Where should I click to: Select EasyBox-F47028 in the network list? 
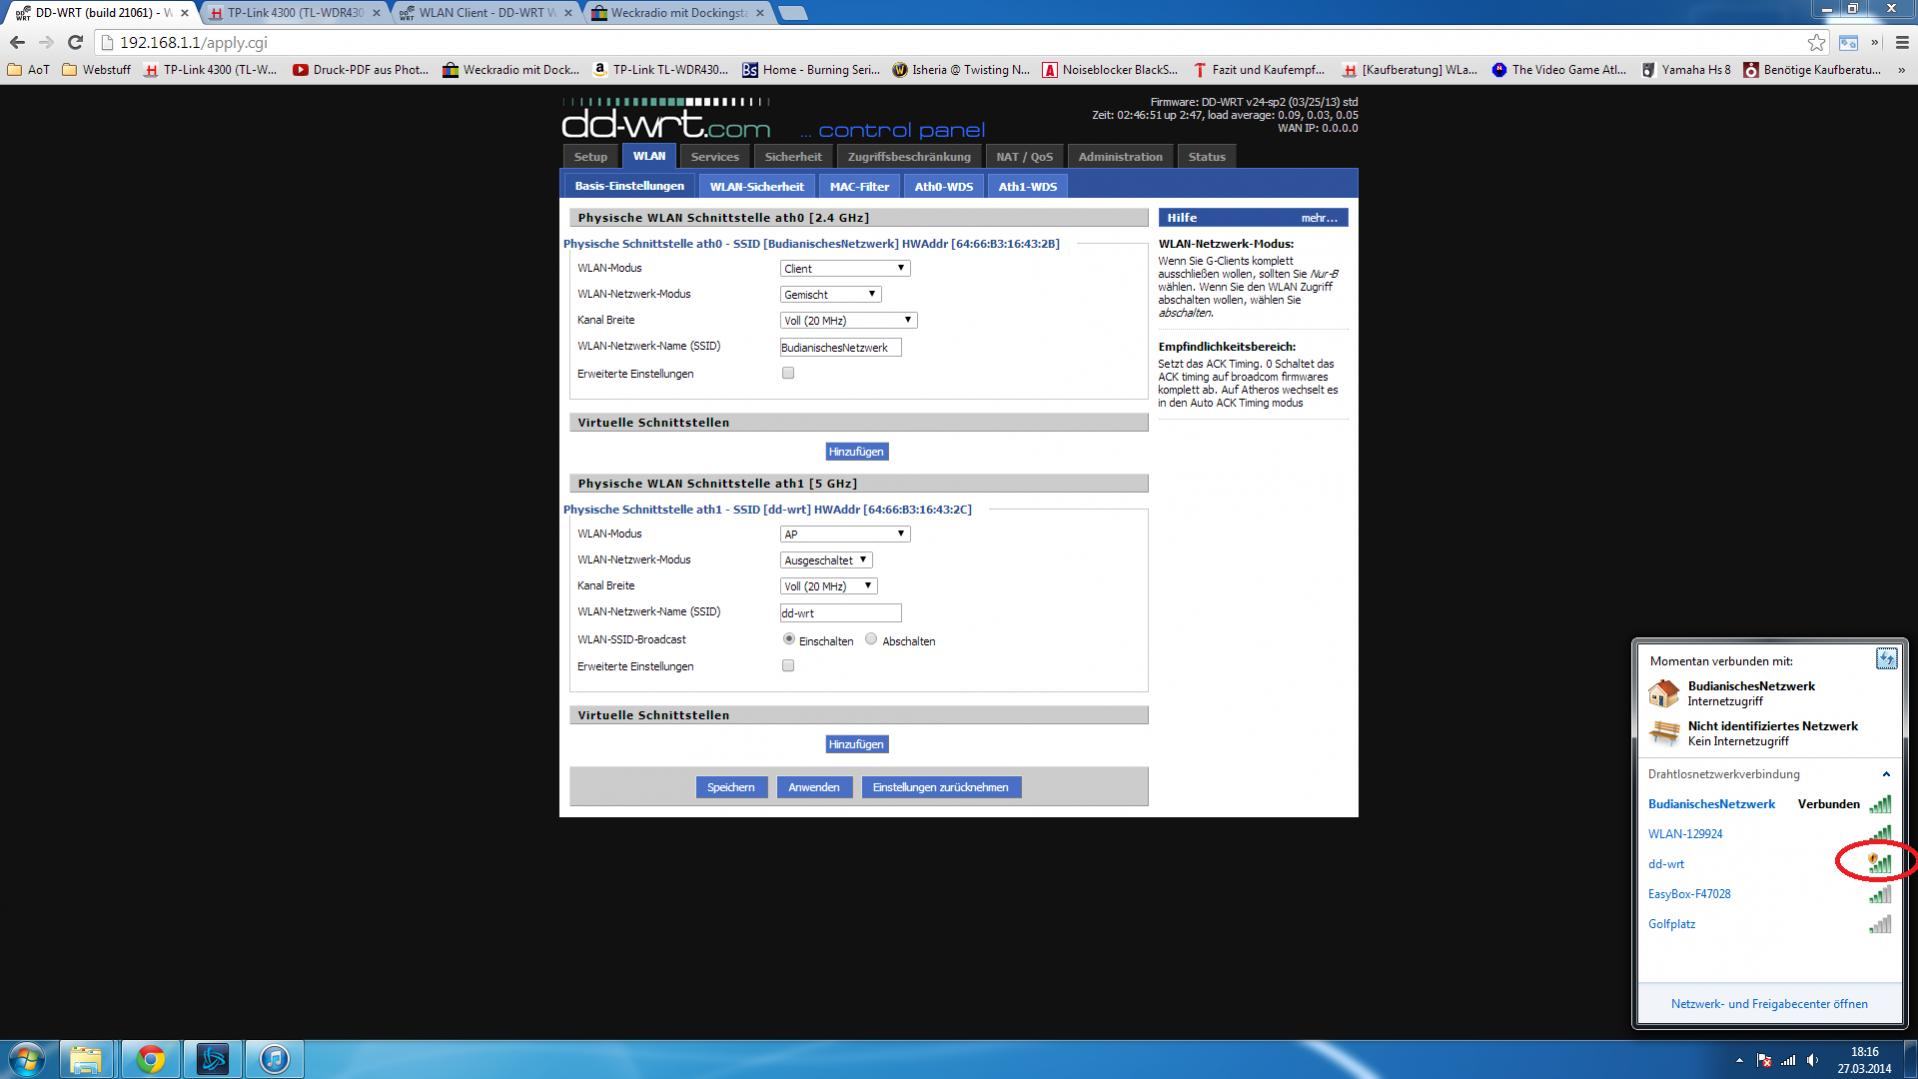pos(1769,894)
